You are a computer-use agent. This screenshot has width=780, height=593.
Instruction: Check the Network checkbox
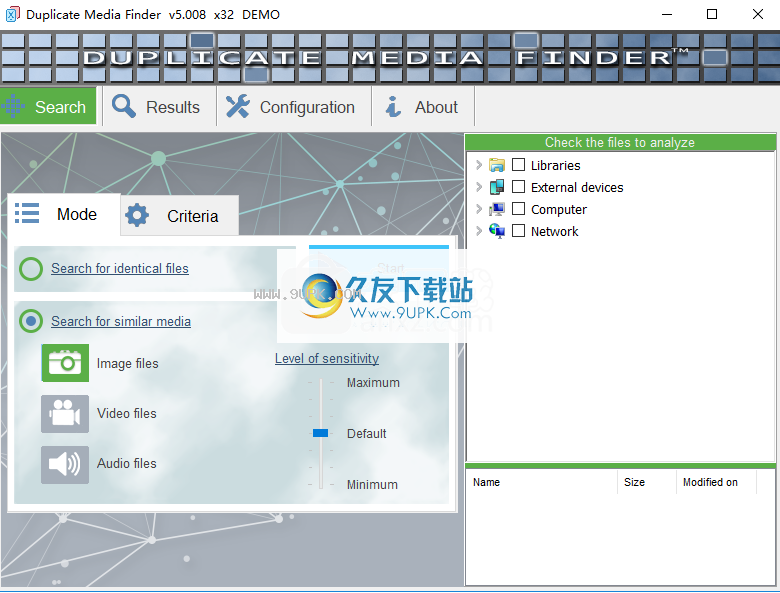pyautogui.click(x=518, y=230)
